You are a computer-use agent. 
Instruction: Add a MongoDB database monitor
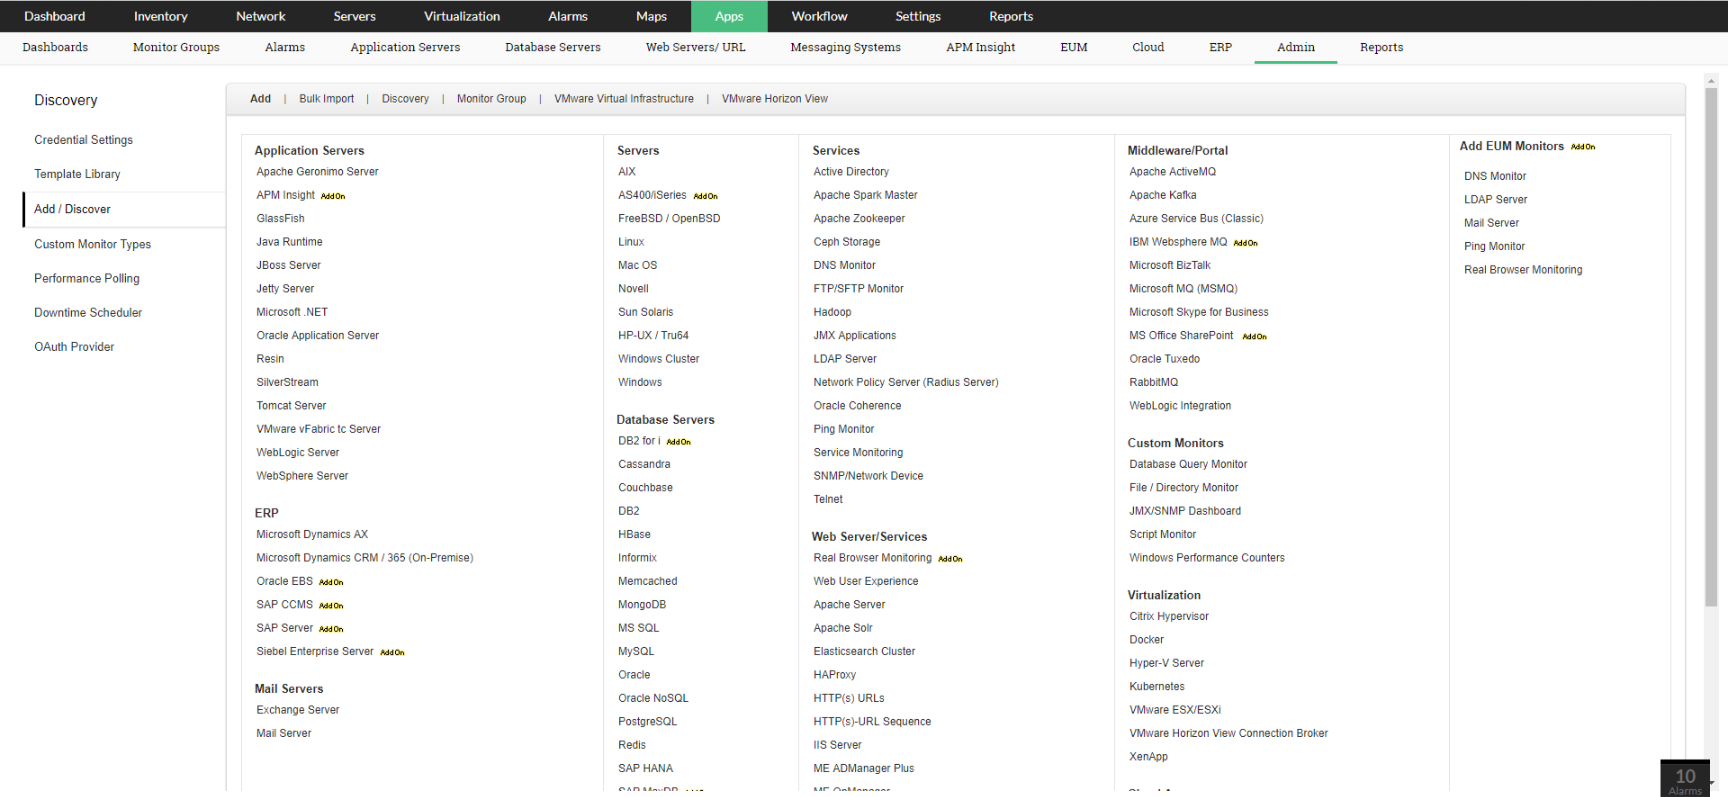[x=642, y=605]
